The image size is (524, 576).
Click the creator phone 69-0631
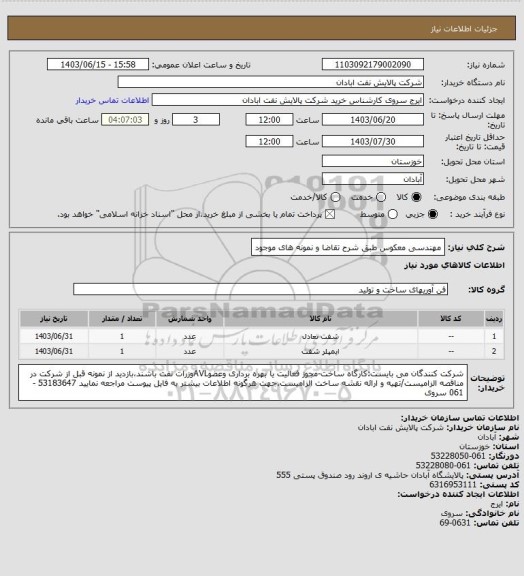[455, 523]
